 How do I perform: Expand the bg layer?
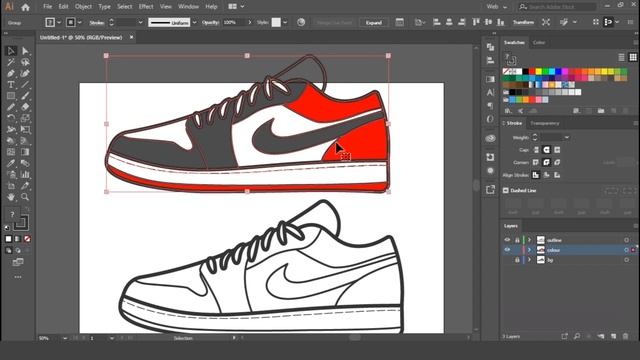[529, 260]
